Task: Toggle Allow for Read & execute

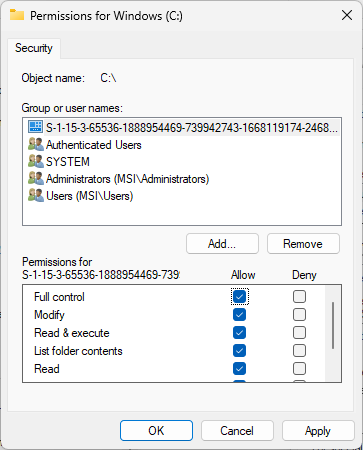Action: pyautogui.click(x=239, y=332)
